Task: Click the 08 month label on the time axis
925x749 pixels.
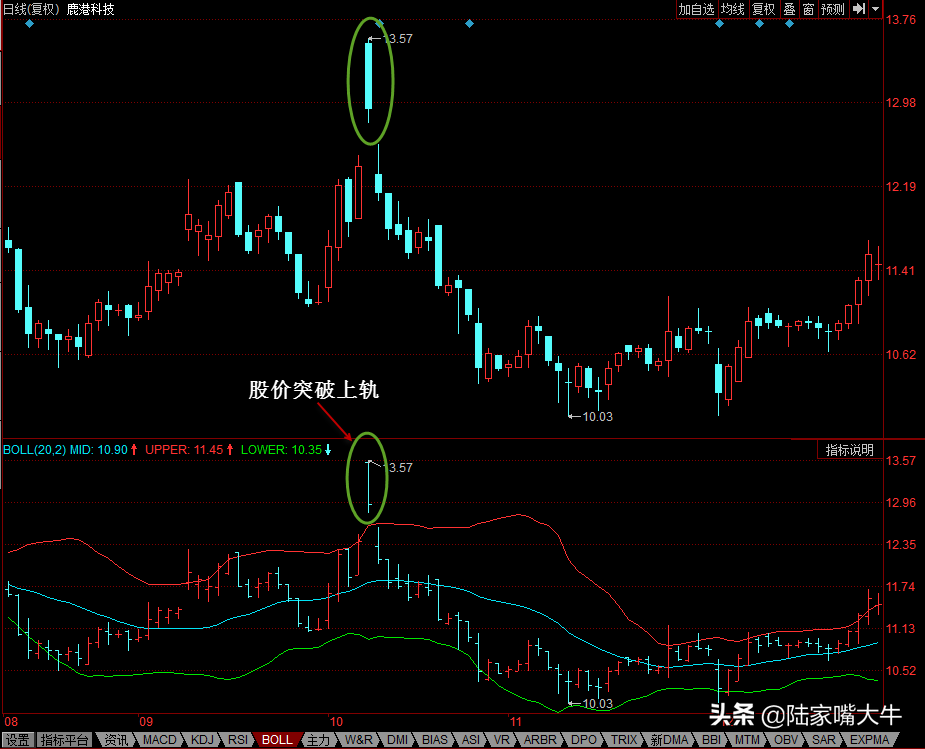Action: tap(11, 721)
